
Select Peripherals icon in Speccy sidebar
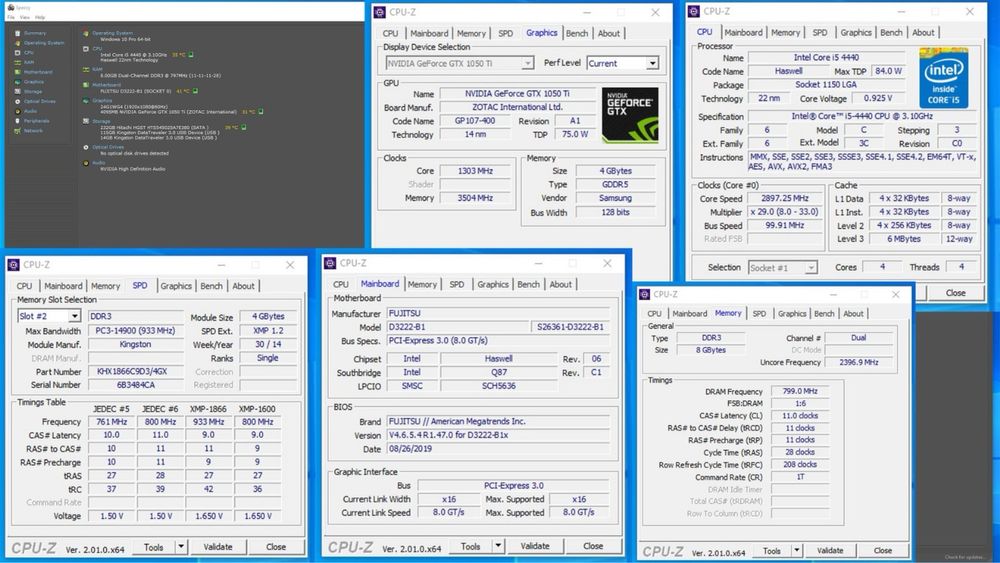(17, 121)
